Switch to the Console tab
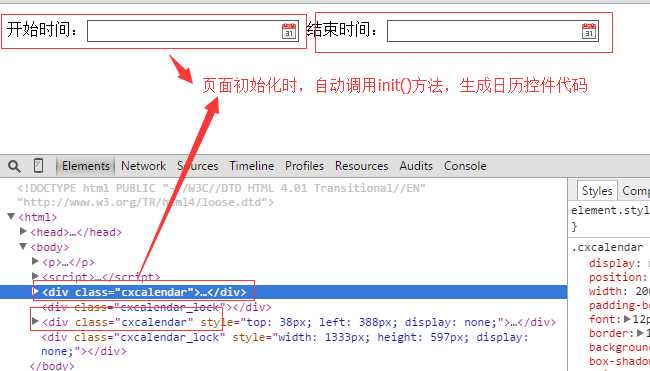Screen dimensions: 650x371 [x=465, y=166]
